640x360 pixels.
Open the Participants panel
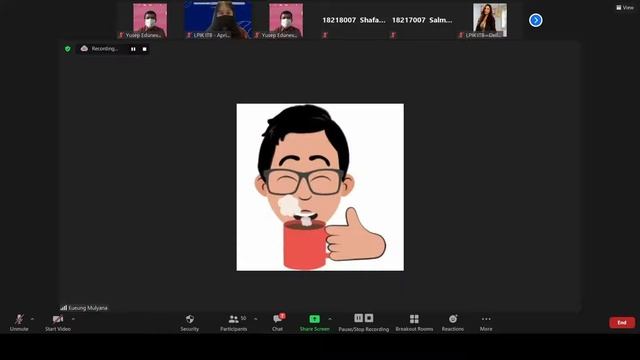(x=233, y=322)
